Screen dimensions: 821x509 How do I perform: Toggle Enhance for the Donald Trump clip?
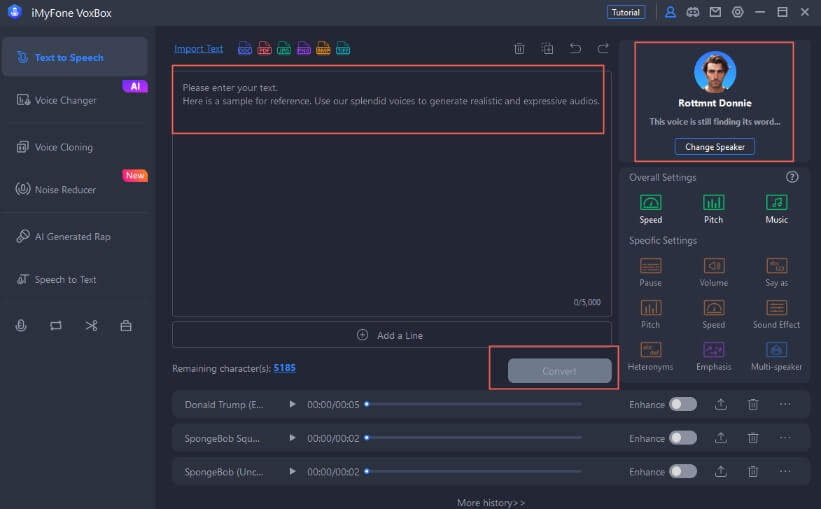click(683, 404)
